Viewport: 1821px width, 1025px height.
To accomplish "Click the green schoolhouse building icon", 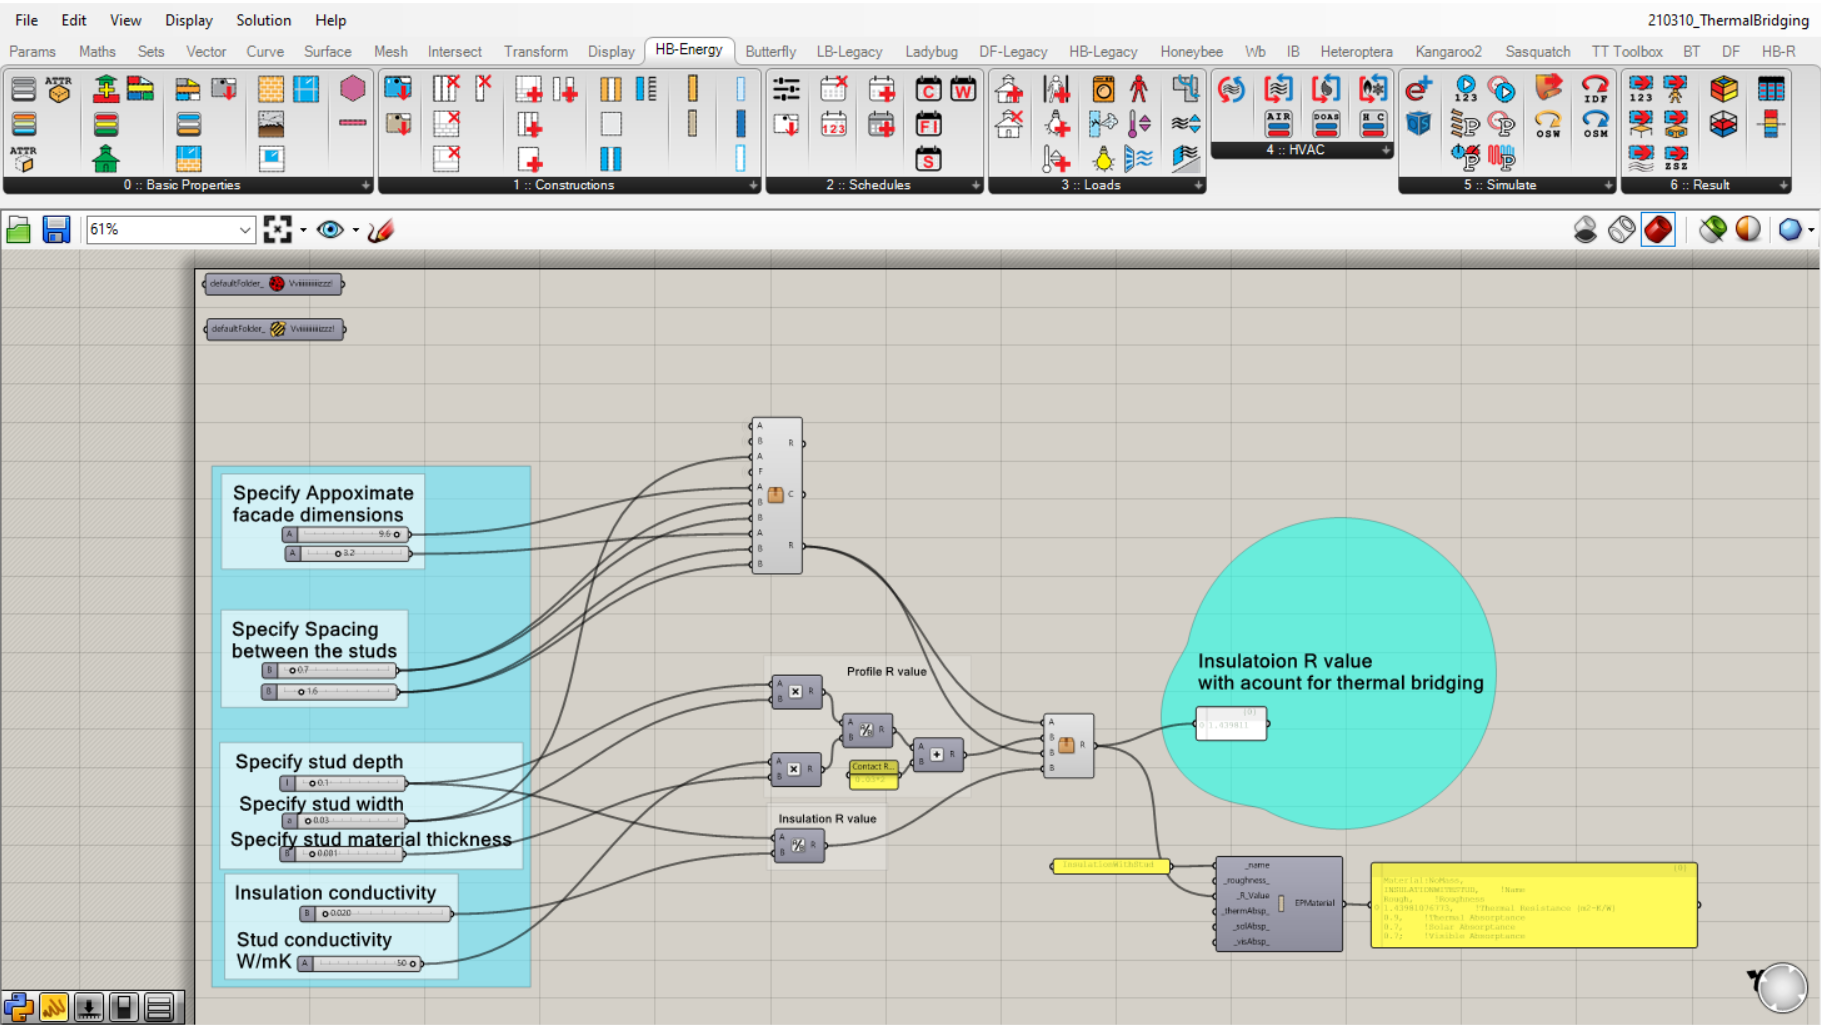I will point(106,159).
